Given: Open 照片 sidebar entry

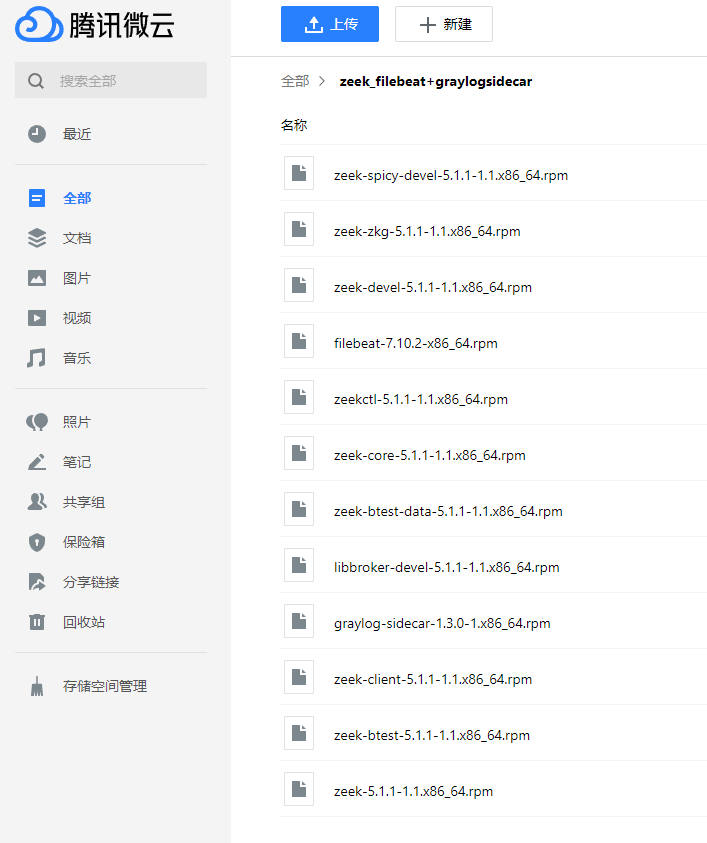Looking at the screenshot, I should point(77,422).
